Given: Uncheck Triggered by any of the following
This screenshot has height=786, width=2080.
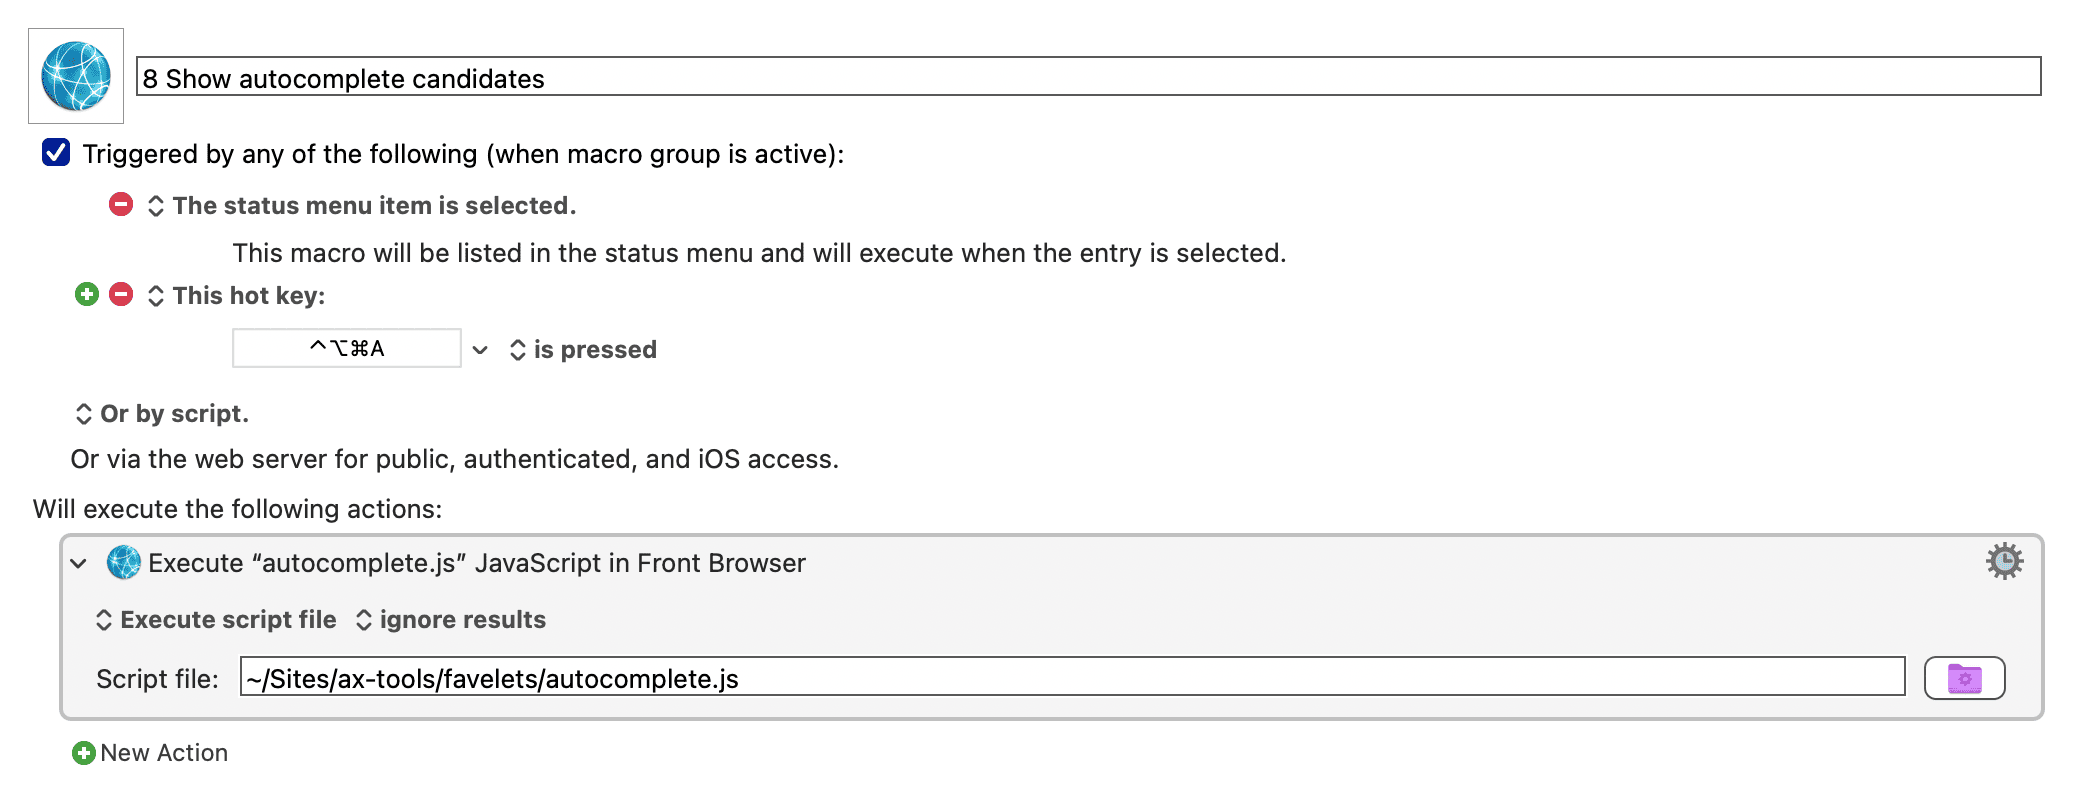Looking at the screenshot, I should [x=57, y=152].
